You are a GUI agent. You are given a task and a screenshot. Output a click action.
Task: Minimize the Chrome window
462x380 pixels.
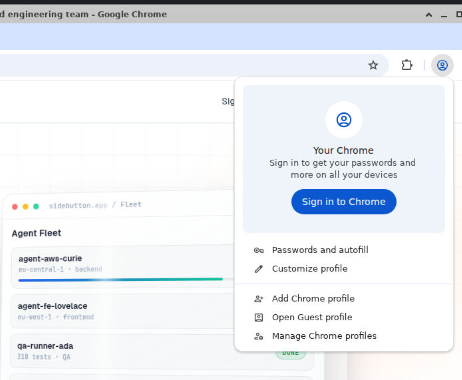pos(444,15)
